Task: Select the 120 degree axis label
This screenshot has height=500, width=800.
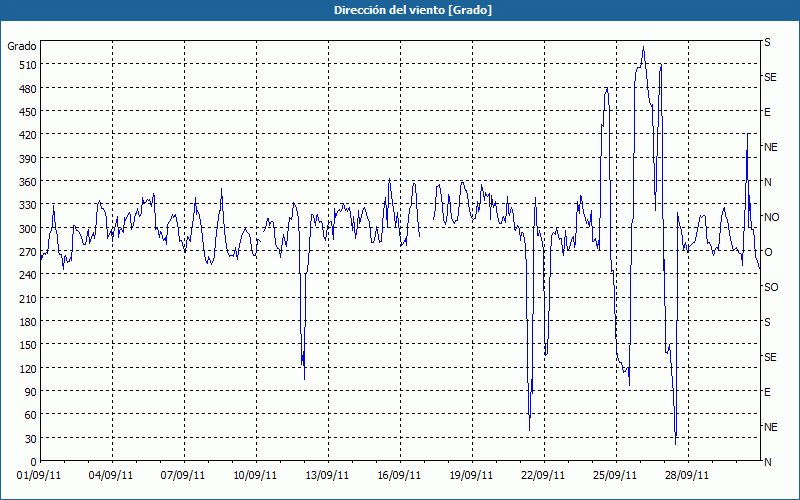Action: [x=27, y=369]
